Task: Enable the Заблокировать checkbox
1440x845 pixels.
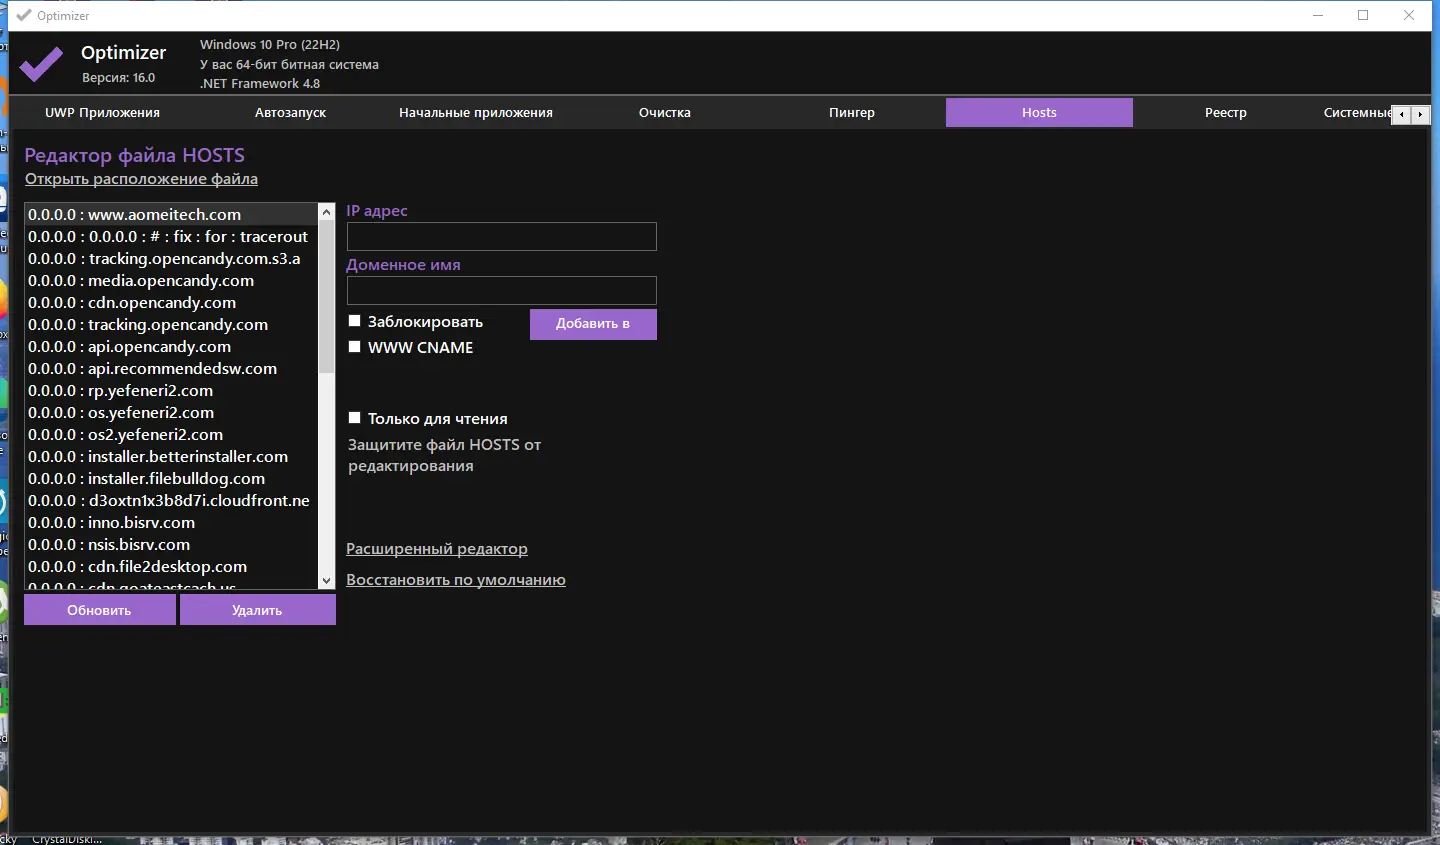Action: tap(354, 321)
